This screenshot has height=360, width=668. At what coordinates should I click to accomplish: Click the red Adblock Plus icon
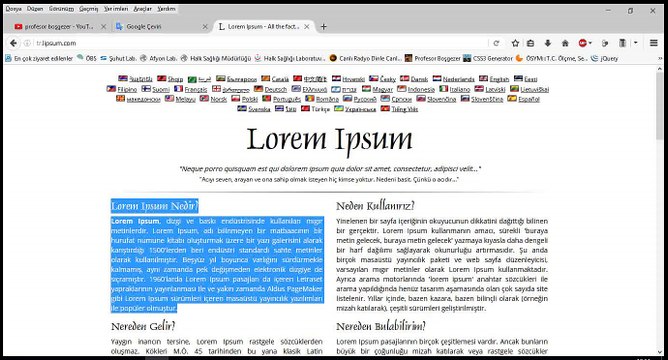pos(582,43)
